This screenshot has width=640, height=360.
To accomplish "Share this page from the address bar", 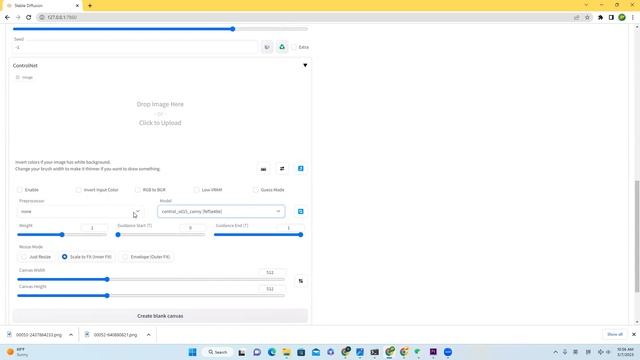I will [577, 18].
